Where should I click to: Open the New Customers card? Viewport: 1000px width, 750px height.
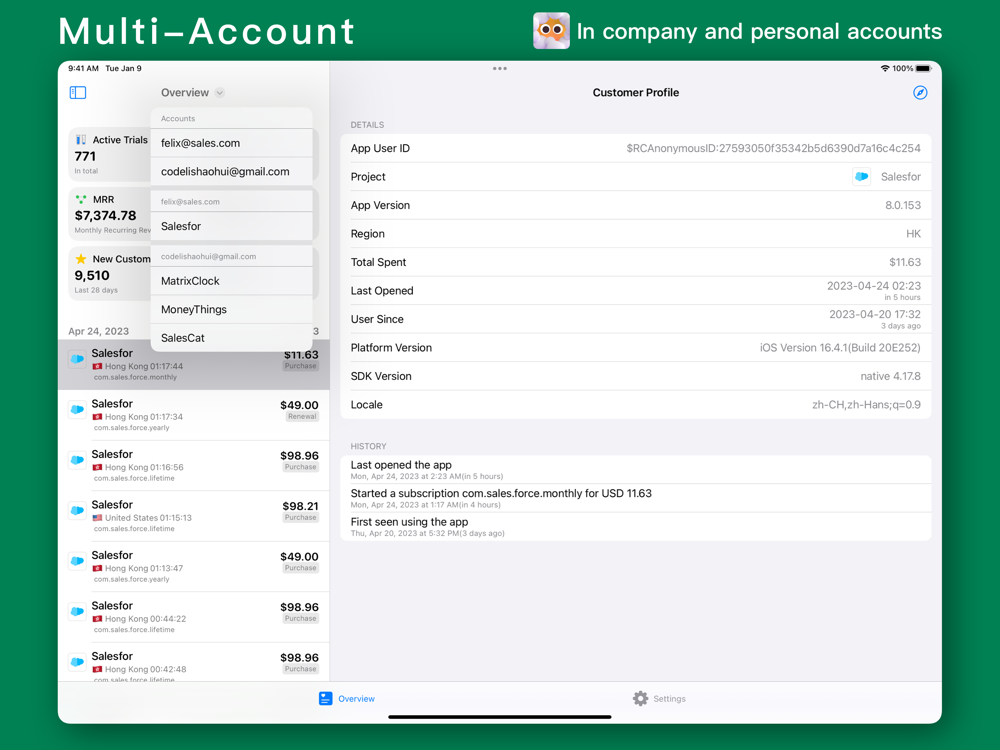pos(110,273)
